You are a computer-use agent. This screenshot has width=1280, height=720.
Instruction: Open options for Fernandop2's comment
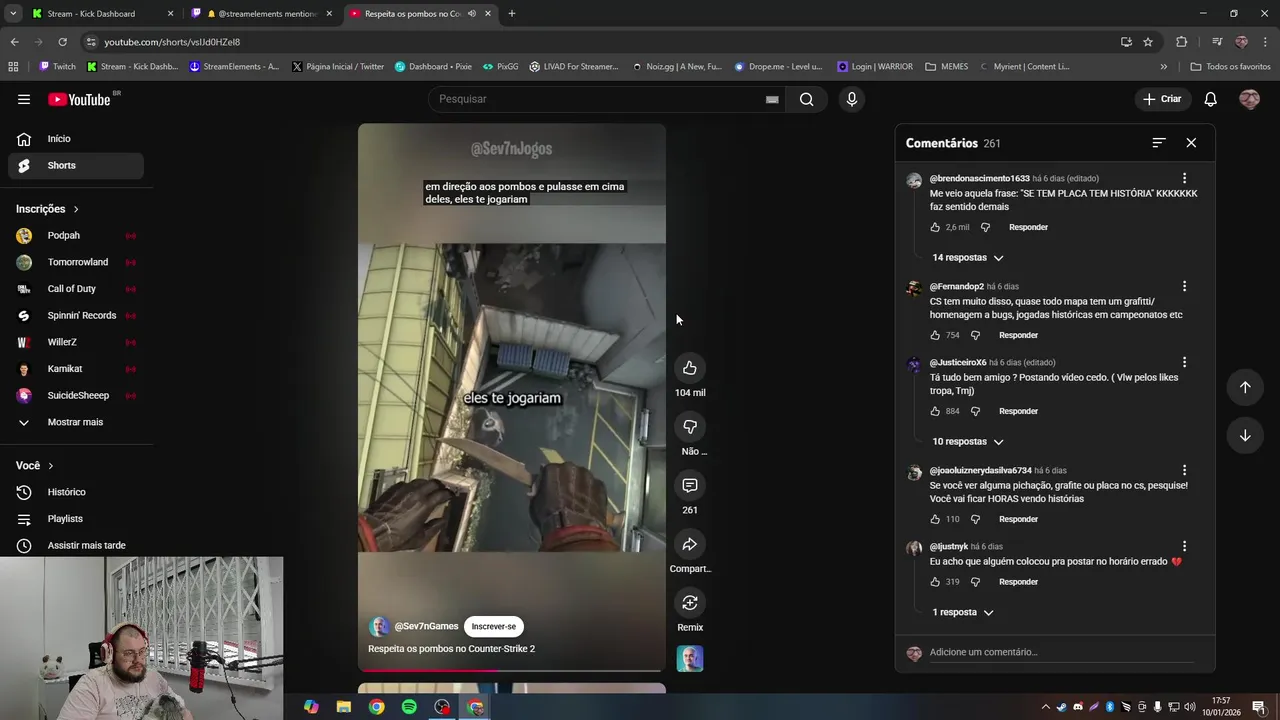[1184, 286]
